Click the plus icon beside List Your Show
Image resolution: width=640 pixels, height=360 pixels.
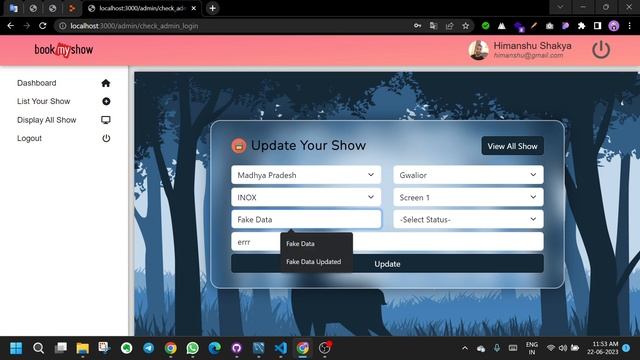[x=106, y=101]
